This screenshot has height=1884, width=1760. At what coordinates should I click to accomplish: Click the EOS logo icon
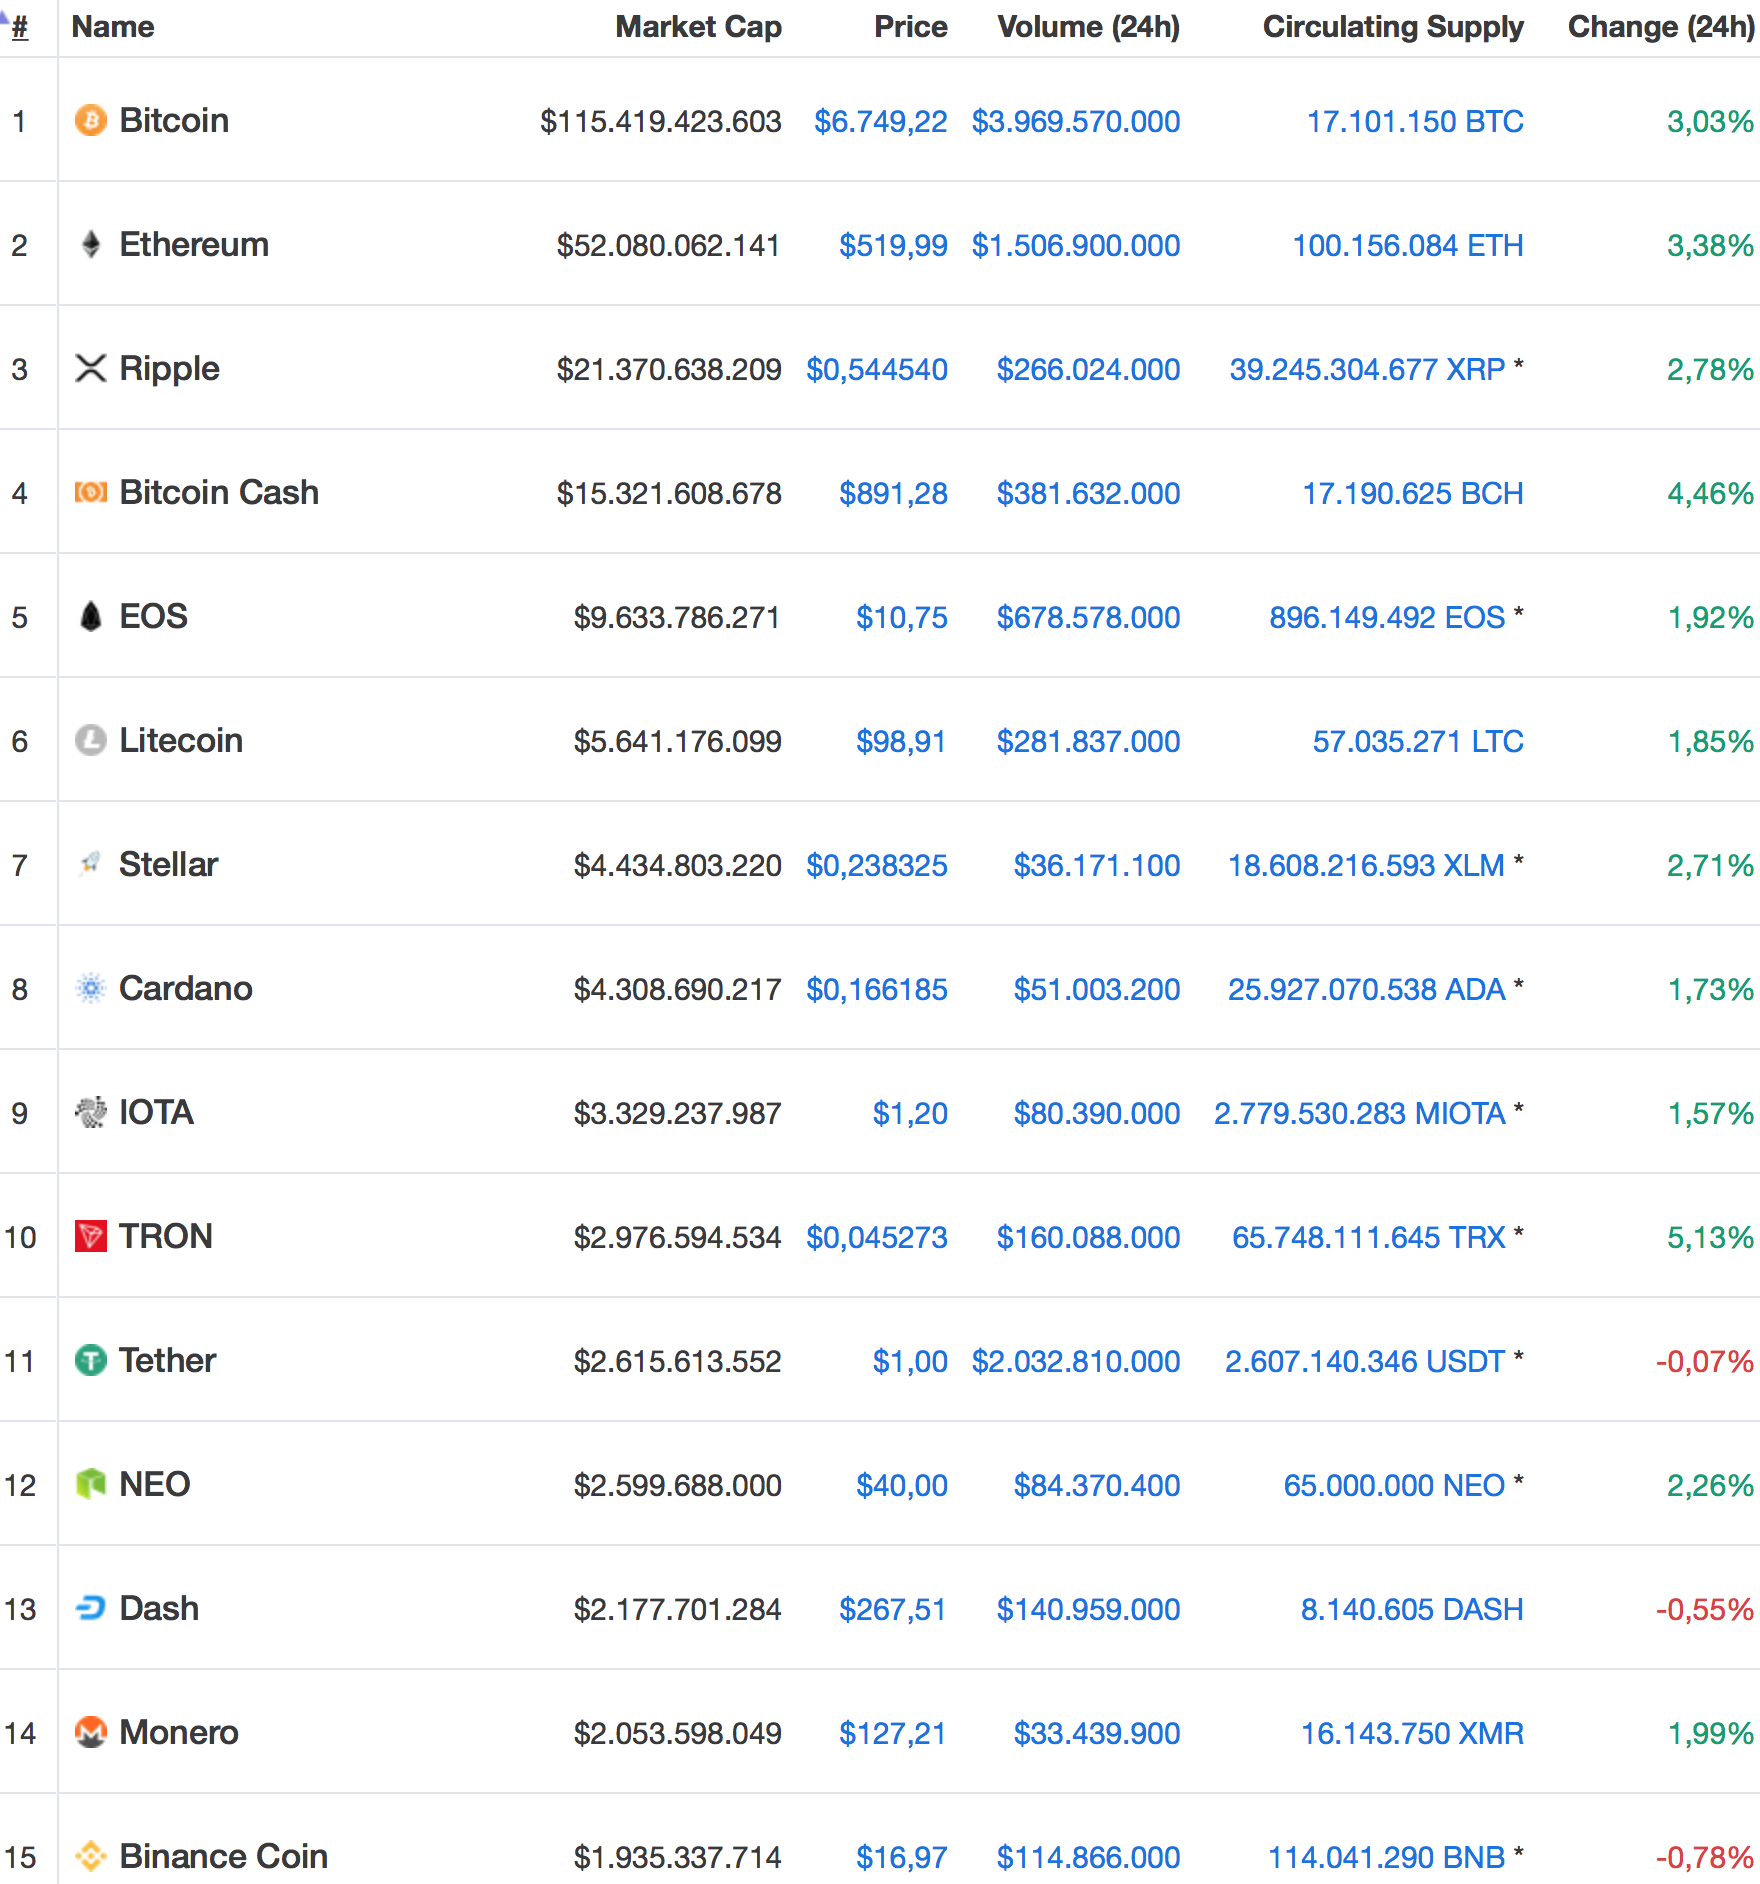91,617
